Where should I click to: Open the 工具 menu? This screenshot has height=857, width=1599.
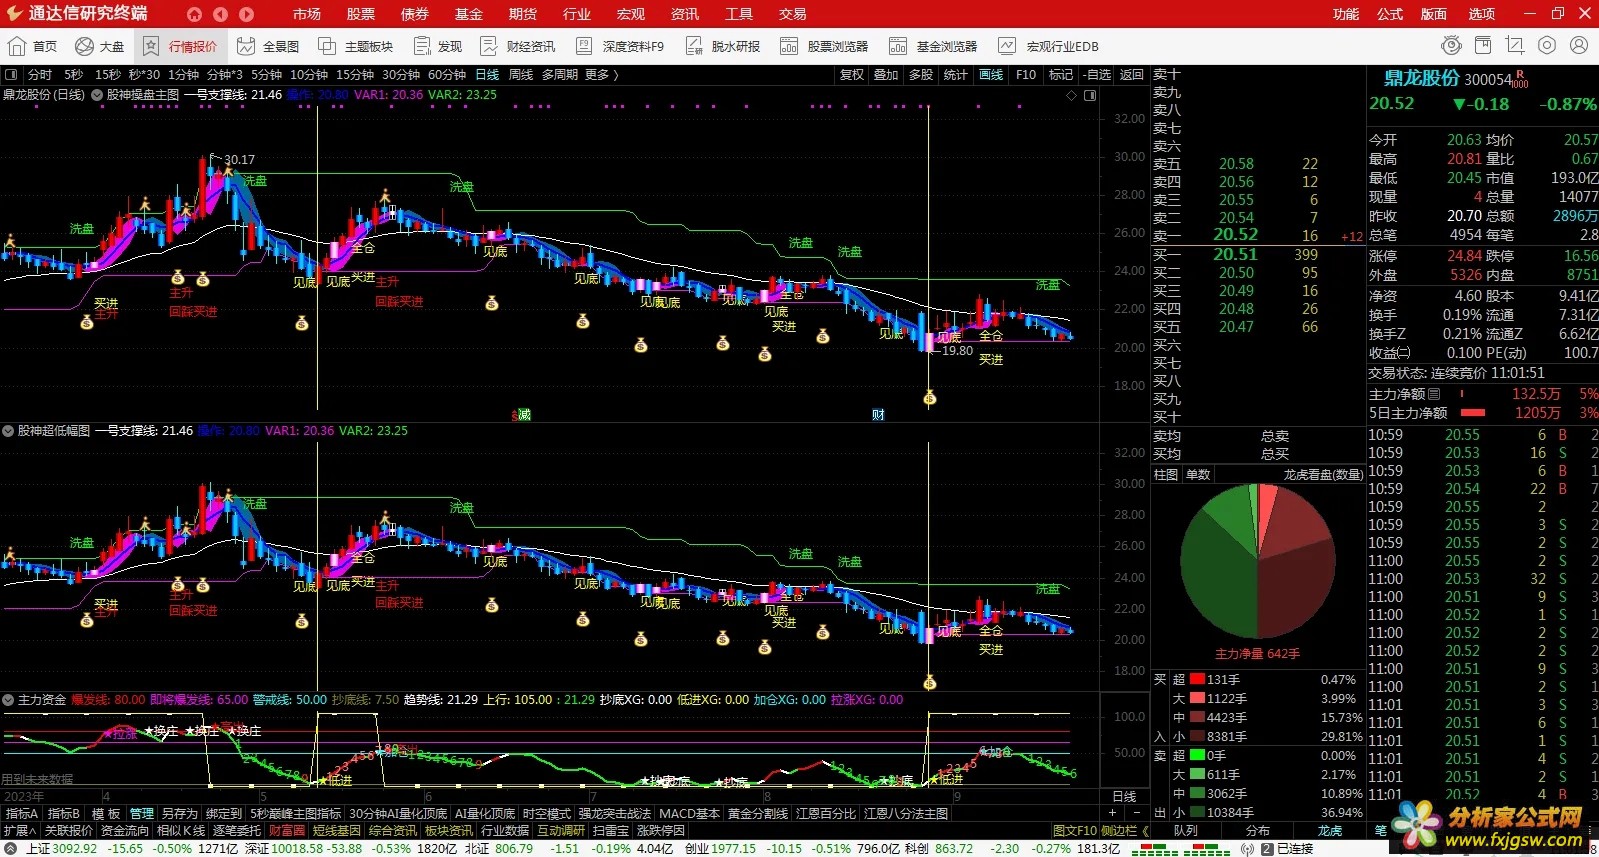coord(739,14)
